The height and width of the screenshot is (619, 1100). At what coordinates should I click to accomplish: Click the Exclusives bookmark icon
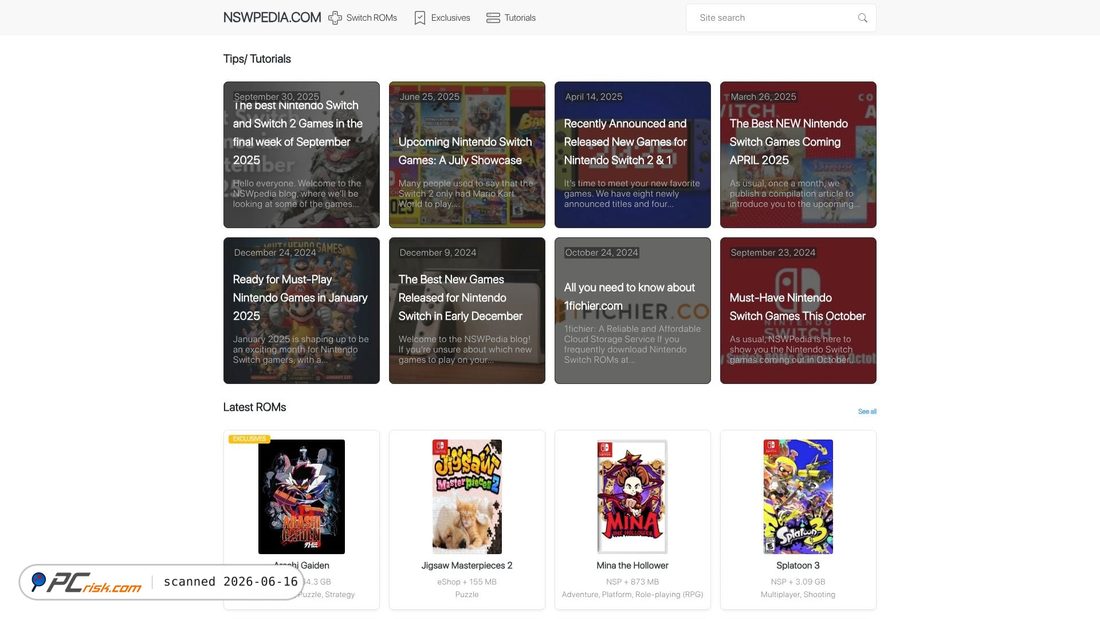click(420, 18)
